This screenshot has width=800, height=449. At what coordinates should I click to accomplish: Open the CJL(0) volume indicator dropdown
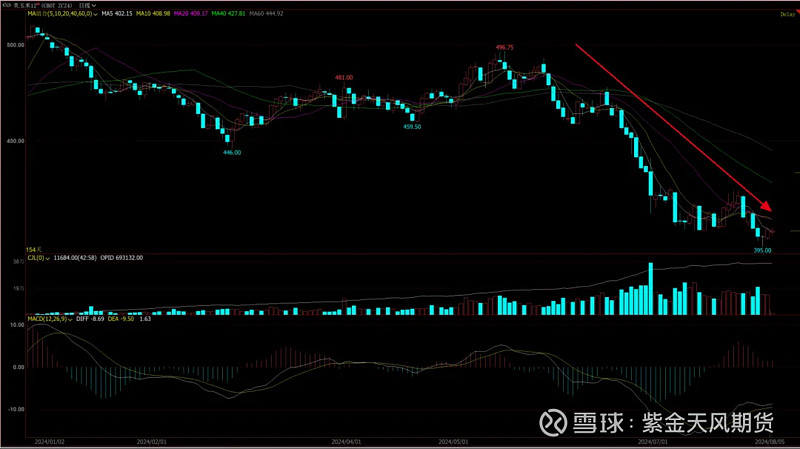[x=47, y=257]
